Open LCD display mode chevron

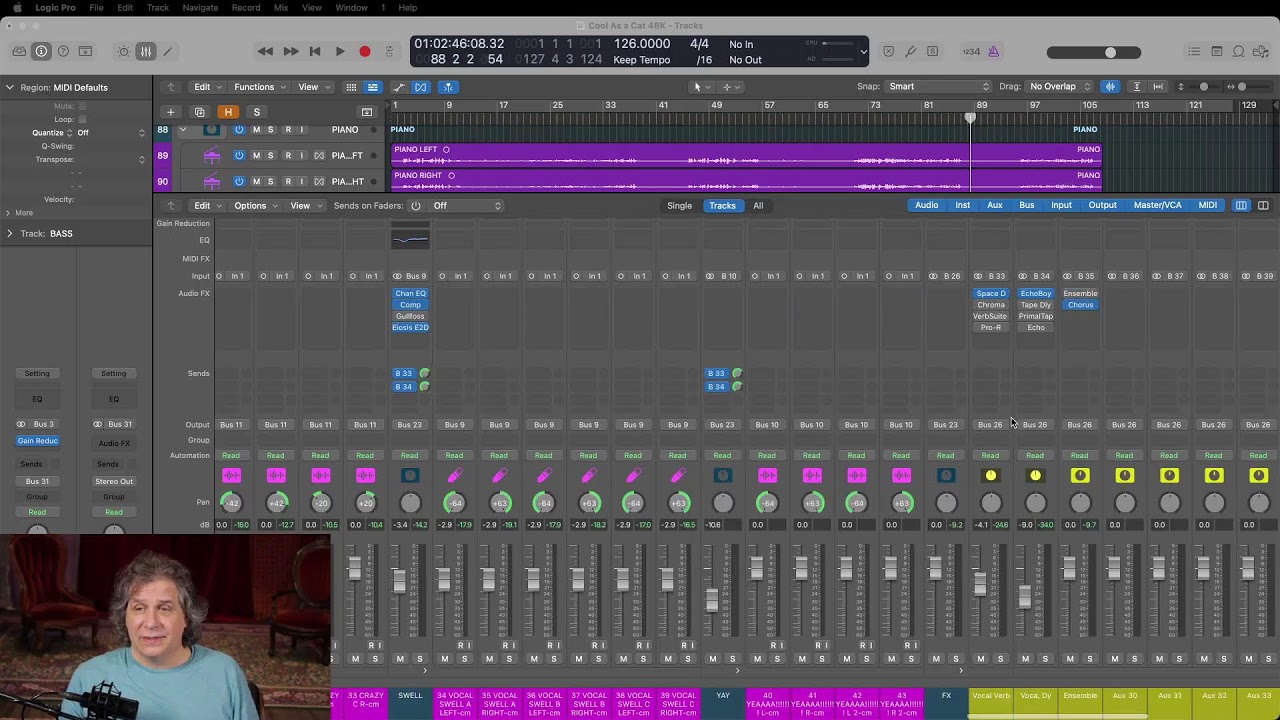pyautogui.click(x=864, y=51)
